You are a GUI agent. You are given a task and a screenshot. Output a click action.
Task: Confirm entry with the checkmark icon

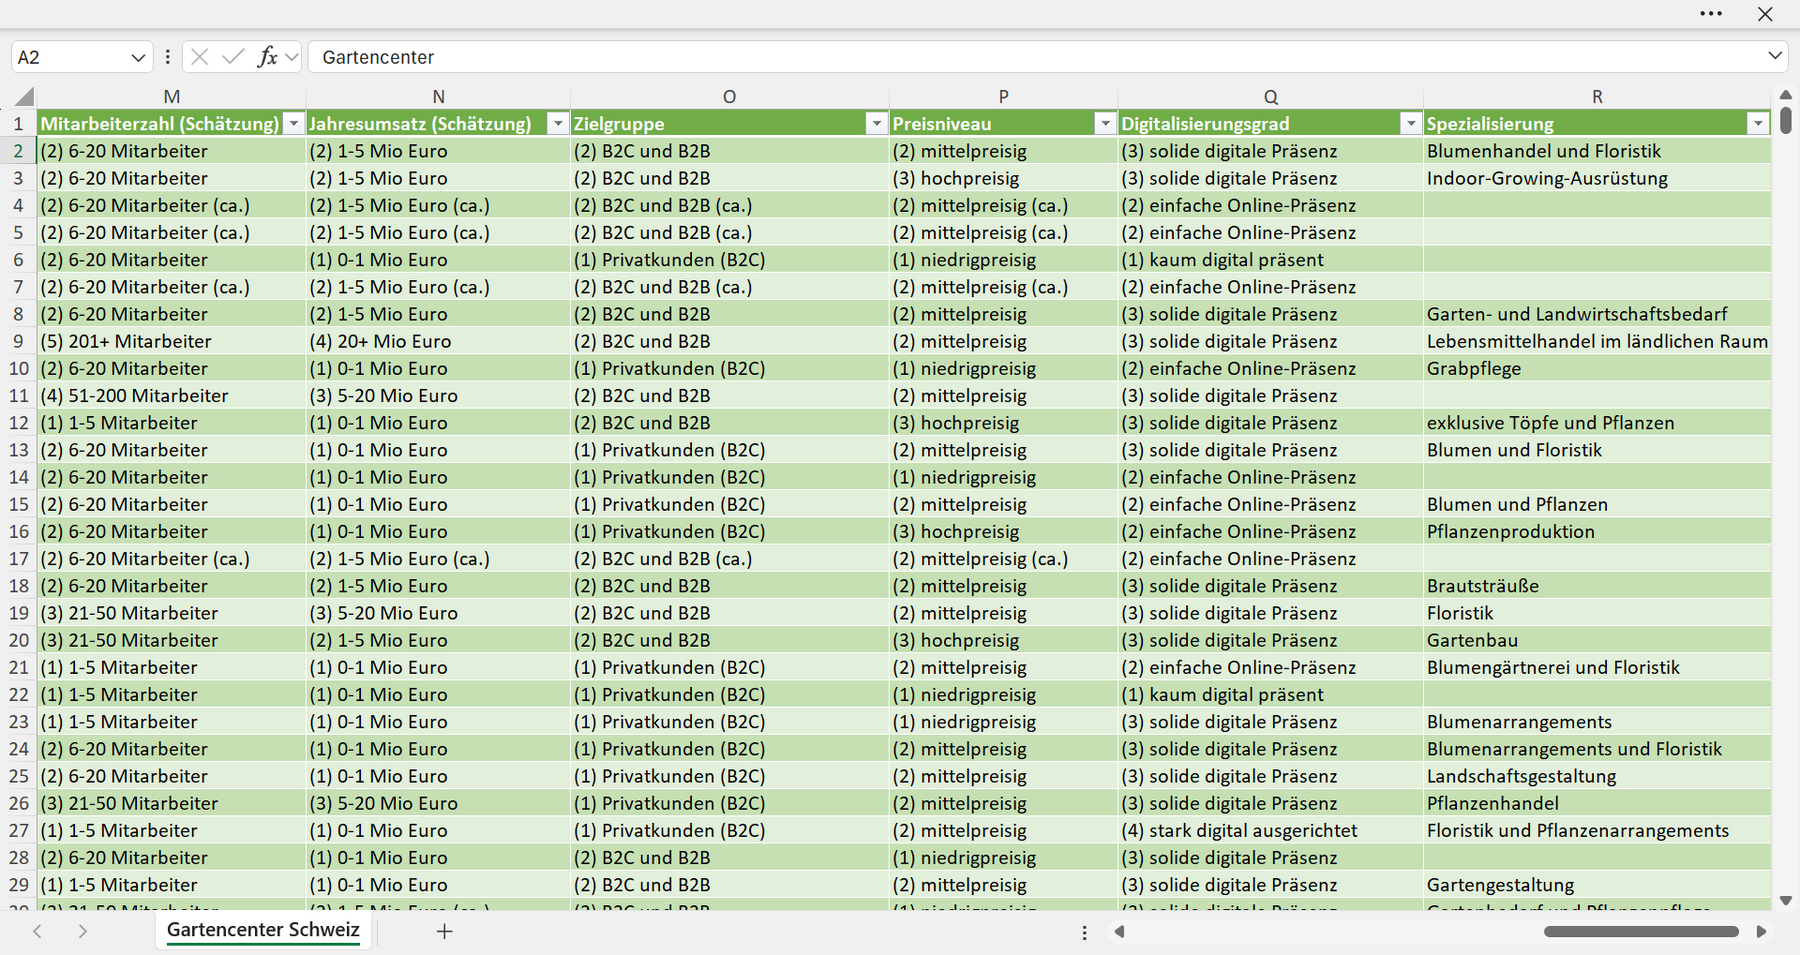click(x=233, y=57)
